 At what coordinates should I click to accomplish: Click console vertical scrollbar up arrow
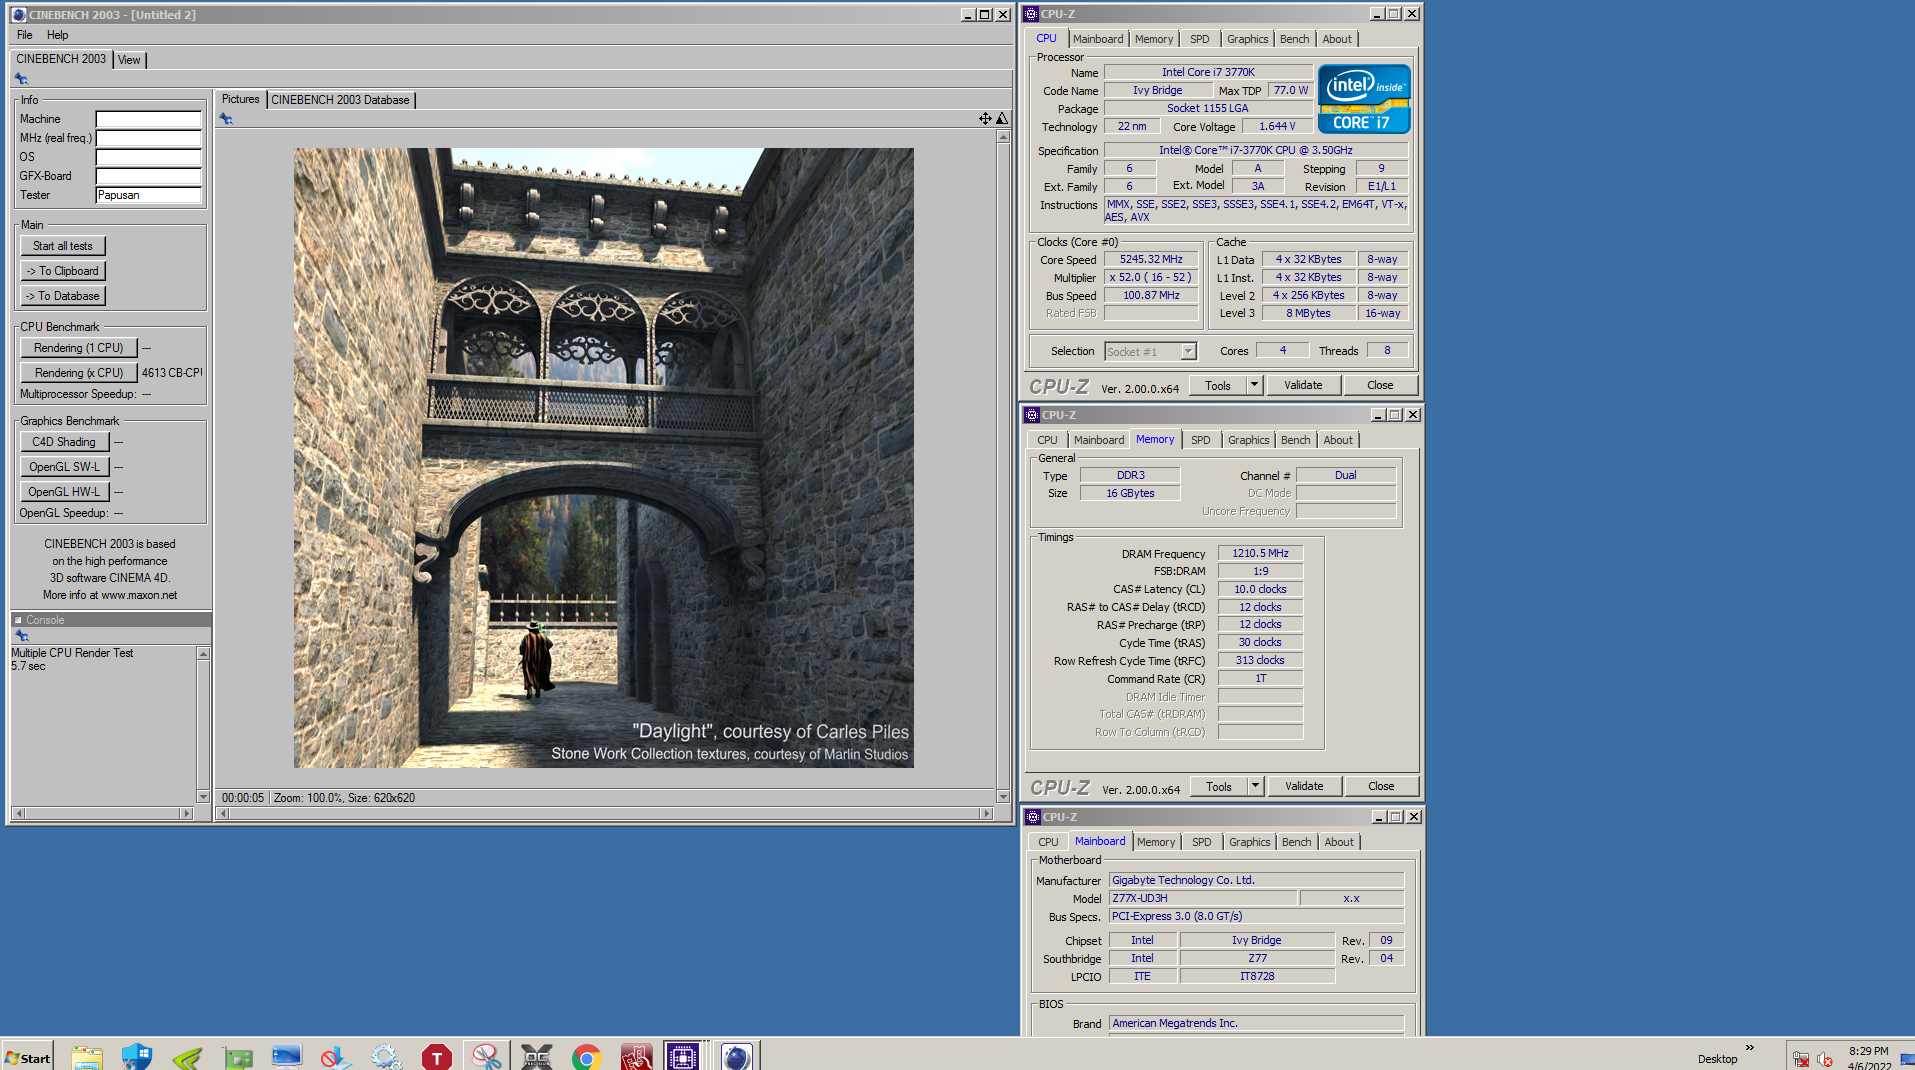(x=203, y=654)
